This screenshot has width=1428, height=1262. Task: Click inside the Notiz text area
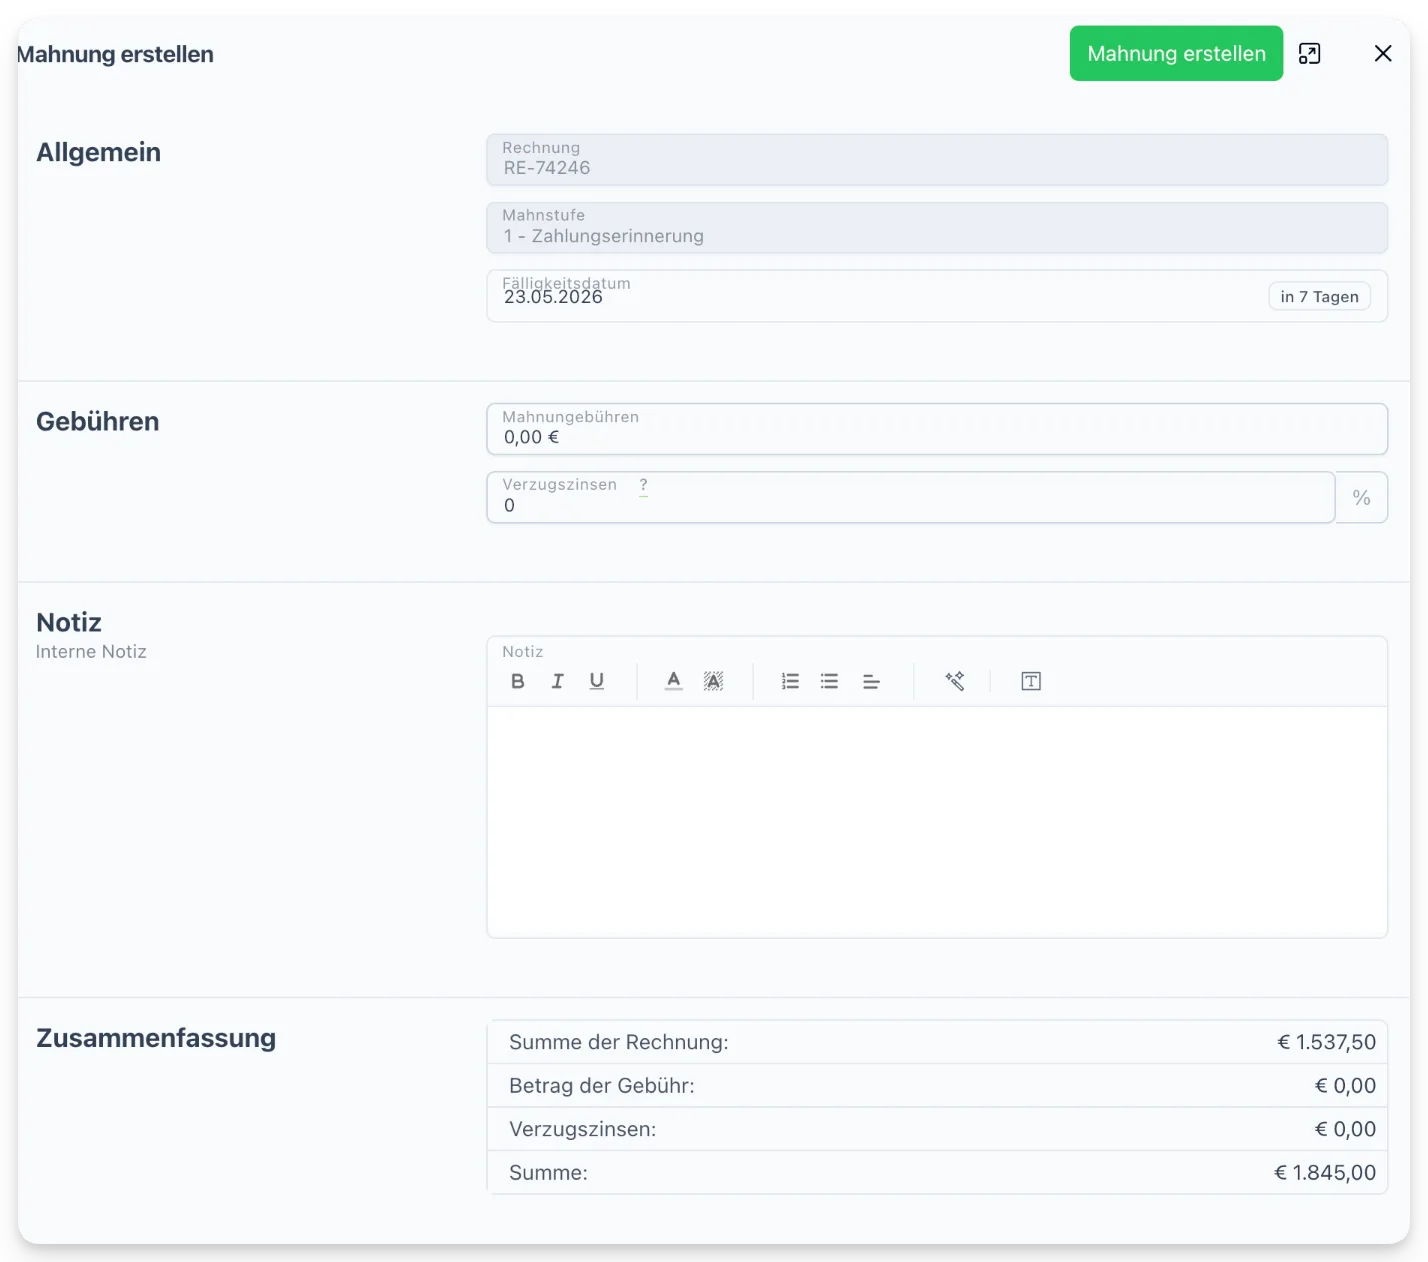(937, 822)
